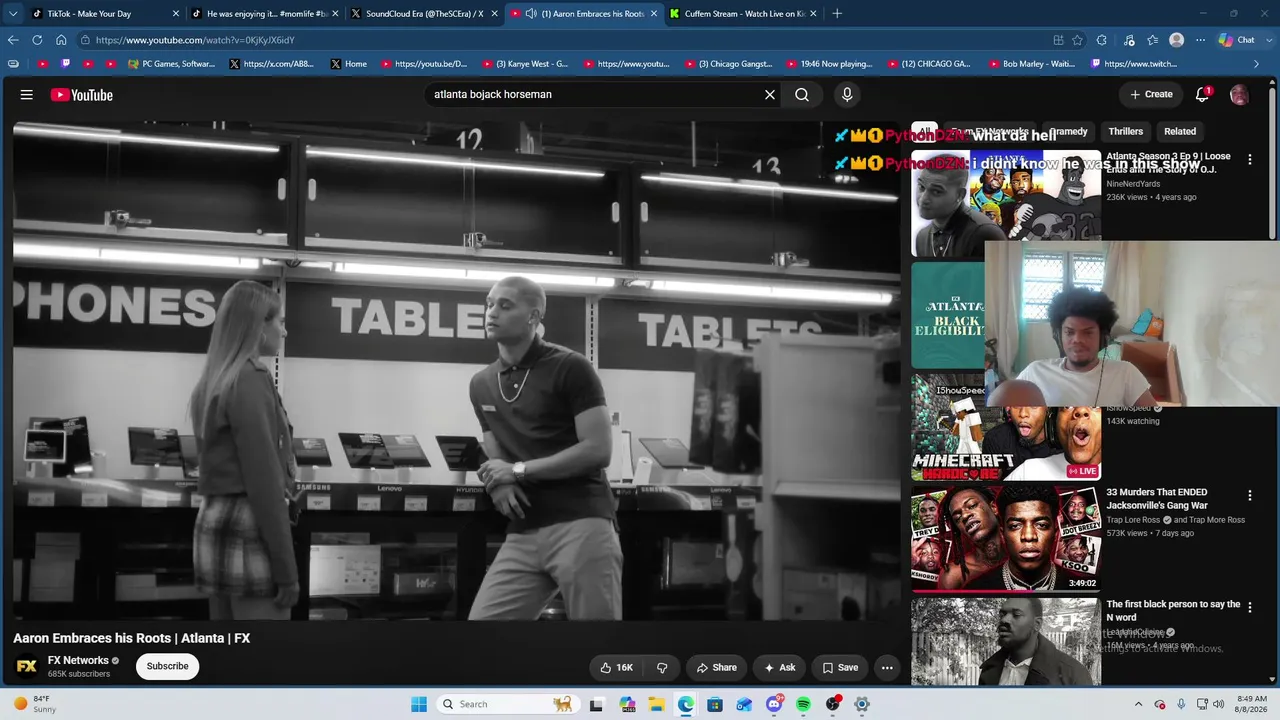Click the browser address bar URL
Image resolution: width=1280 pixels, height=720 pixels.
pos(195,40)
